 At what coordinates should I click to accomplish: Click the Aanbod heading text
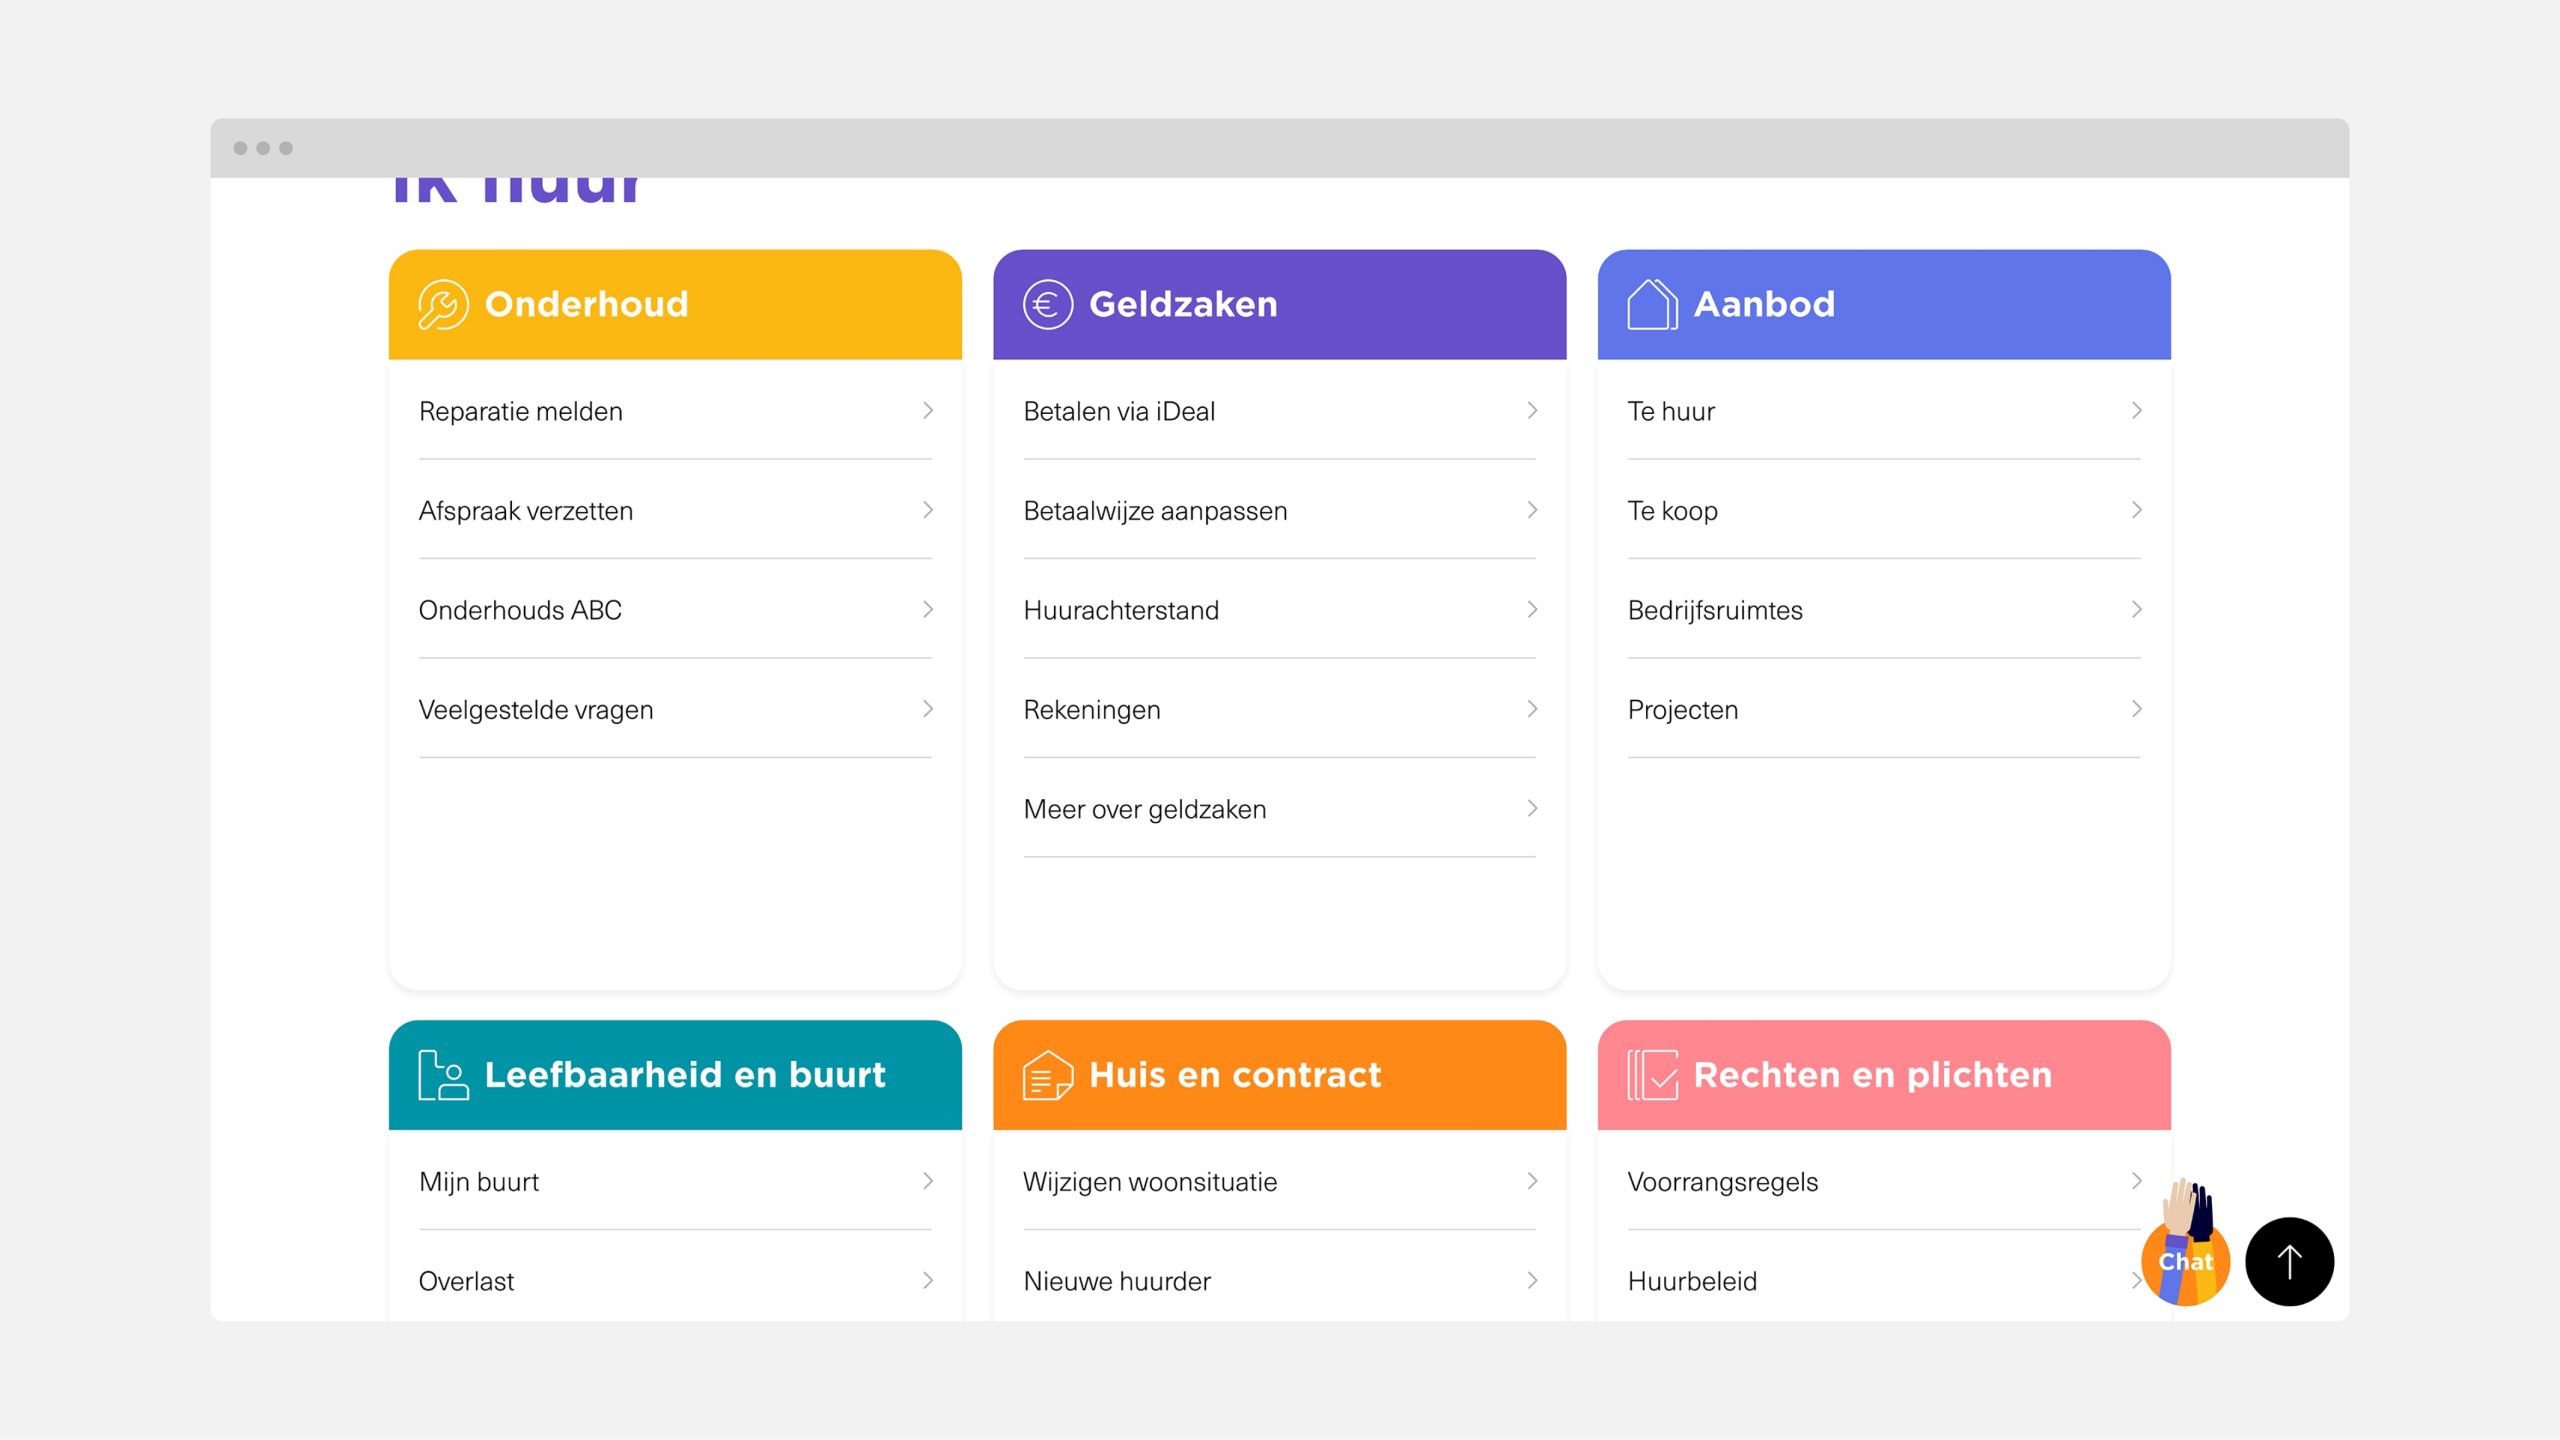(x=1764, y=304)
